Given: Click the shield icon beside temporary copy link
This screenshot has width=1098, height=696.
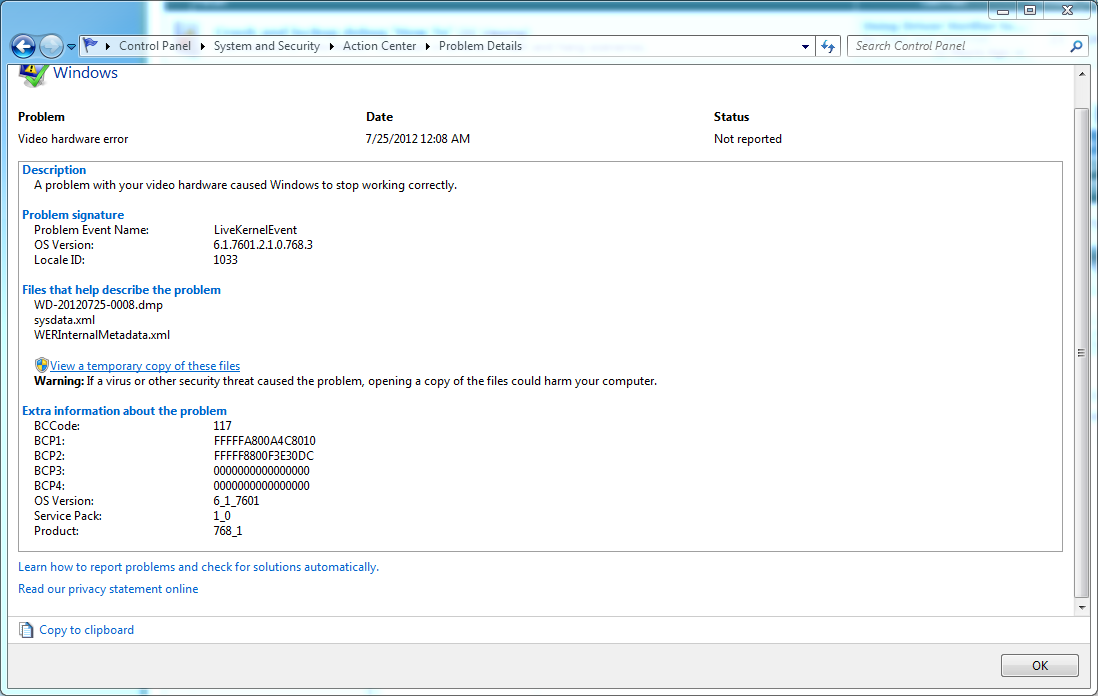Looking at the screenshot, I should (x=41, y=365).
